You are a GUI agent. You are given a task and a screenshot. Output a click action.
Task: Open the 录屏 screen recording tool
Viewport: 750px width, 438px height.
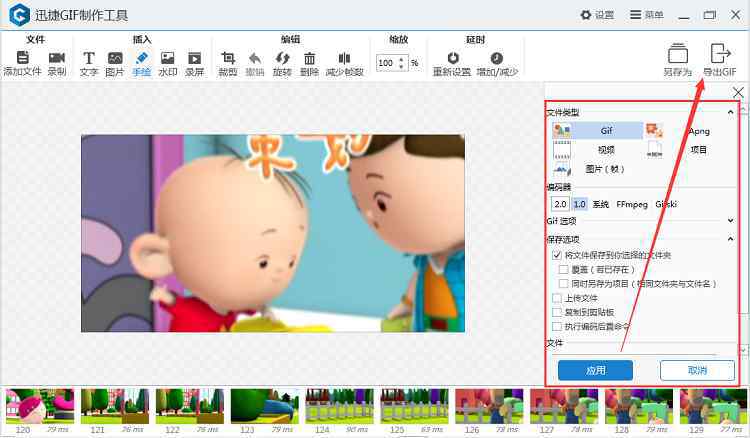[195, 58]
